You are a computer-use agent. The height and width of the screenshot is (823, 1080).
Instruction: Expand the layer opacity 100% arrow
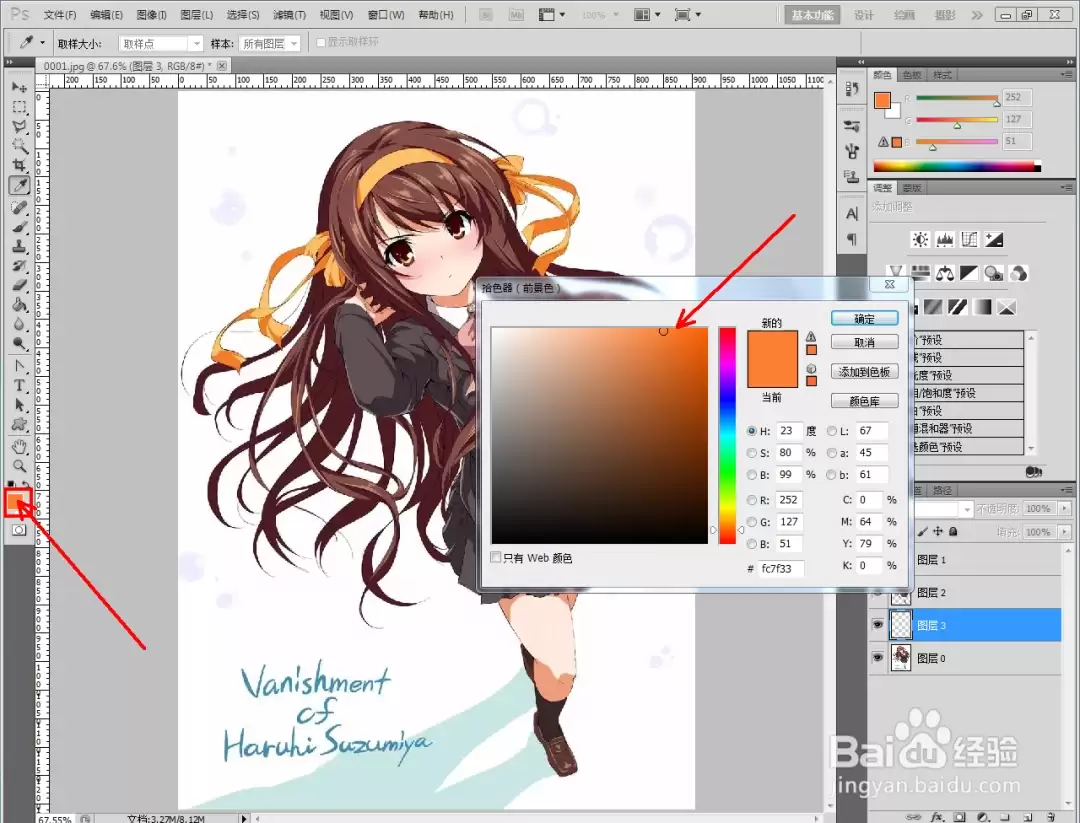[1065, 508]
